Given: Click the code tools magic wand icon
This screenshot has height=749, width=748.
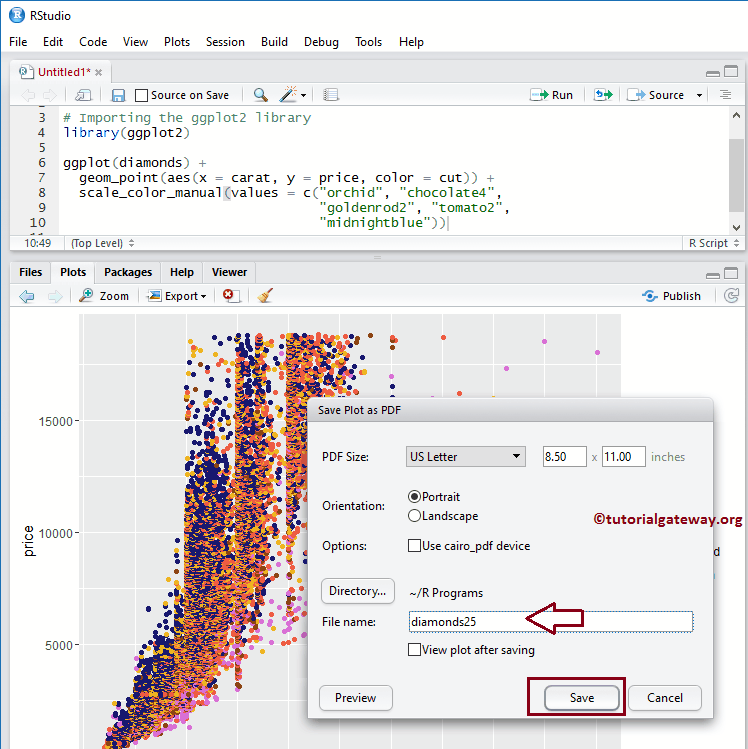Looking at the screenshot, I should pyautogui.click(x=289, y=95).
